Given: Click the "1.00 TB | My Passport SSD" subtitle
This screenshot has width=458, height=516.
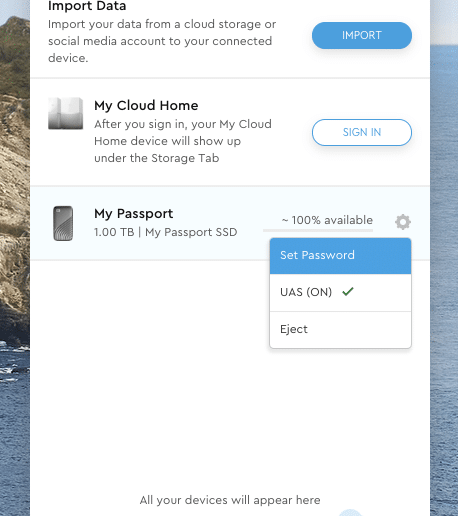Looking at the screenshot, I should [x=166, y=232].
